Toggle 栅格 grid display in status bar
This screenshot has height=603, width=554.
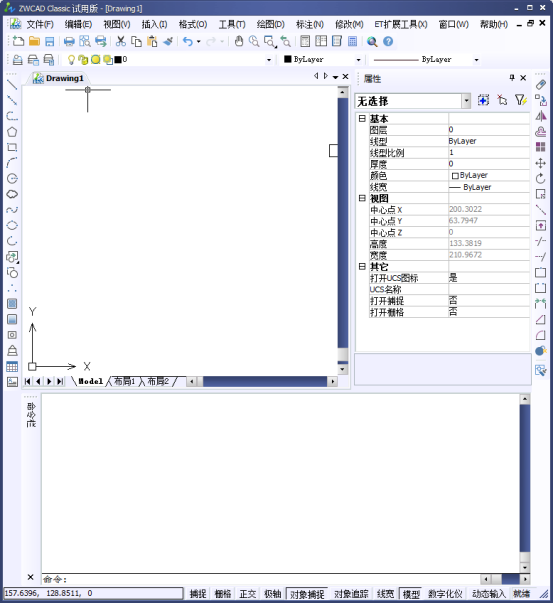[223, 594]
